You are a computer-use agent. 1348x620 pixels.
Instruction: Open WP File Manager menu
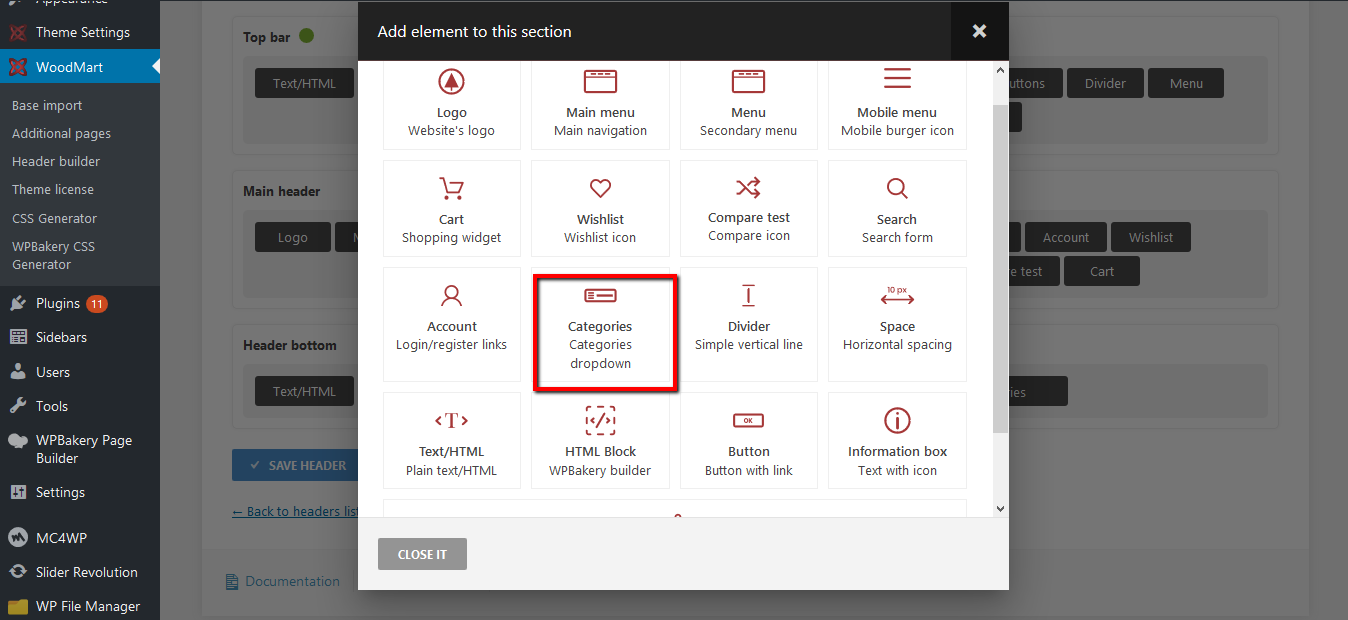(80, 606)
